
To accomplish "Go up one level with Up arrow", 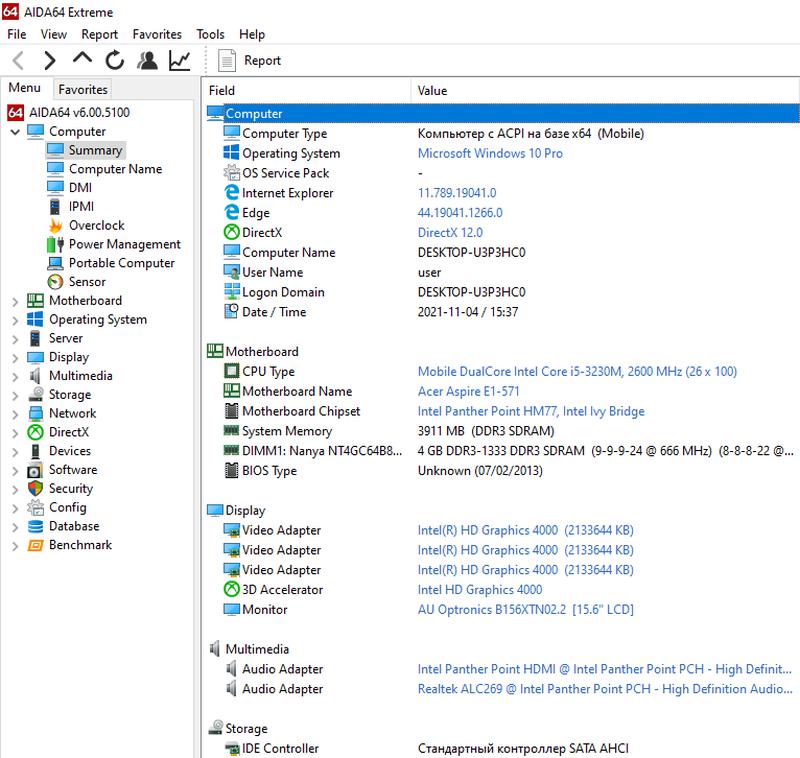I will tap(82, 61).
